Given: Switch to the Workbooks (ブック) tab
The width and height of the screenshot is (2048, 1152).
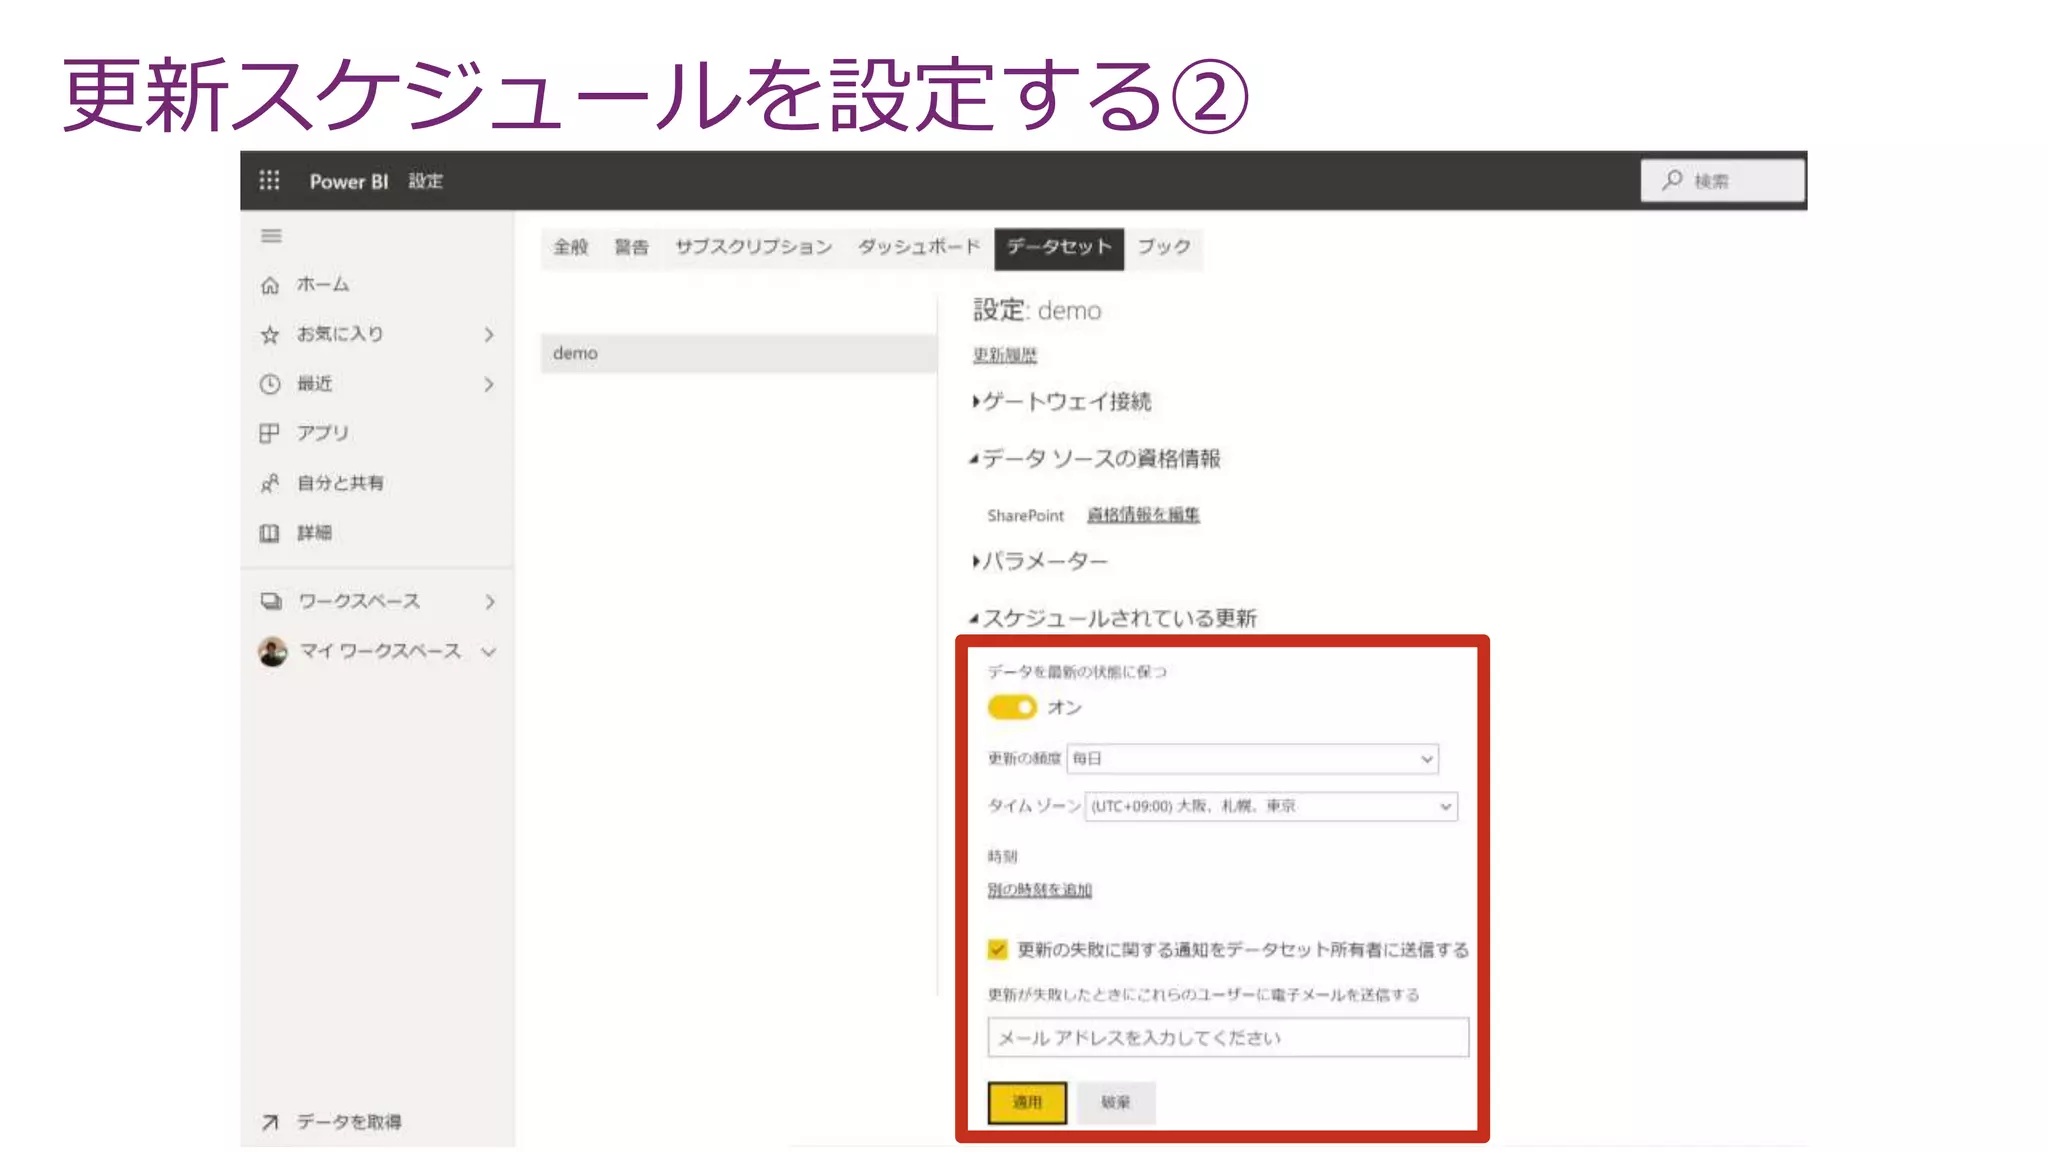Looking at the screenshot, I should (1164, 247).
